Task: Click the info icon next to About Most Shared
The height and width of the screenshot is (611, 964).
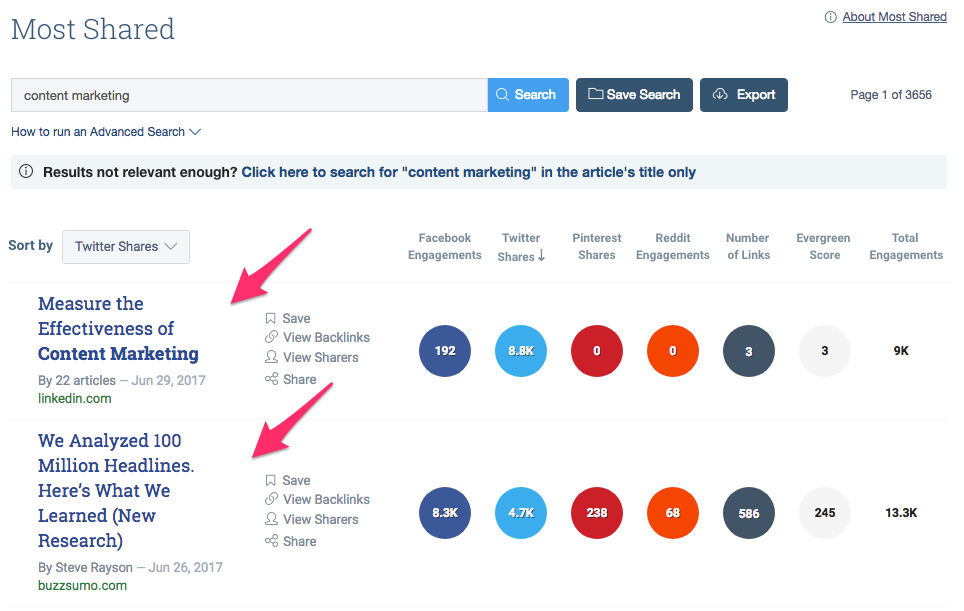Action: pos(830,16)
